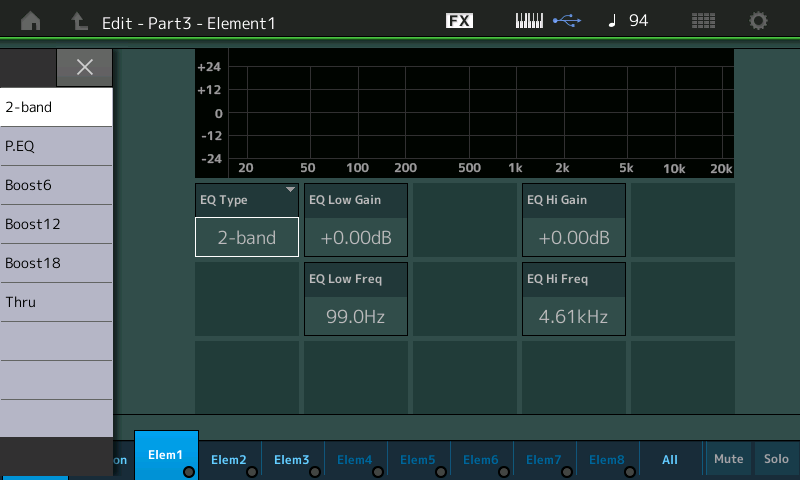Image resolution: width=800 pixels, height=480 pixels.
Task: Toggle Elem8 on/off indicator circle
Action: 630,472
